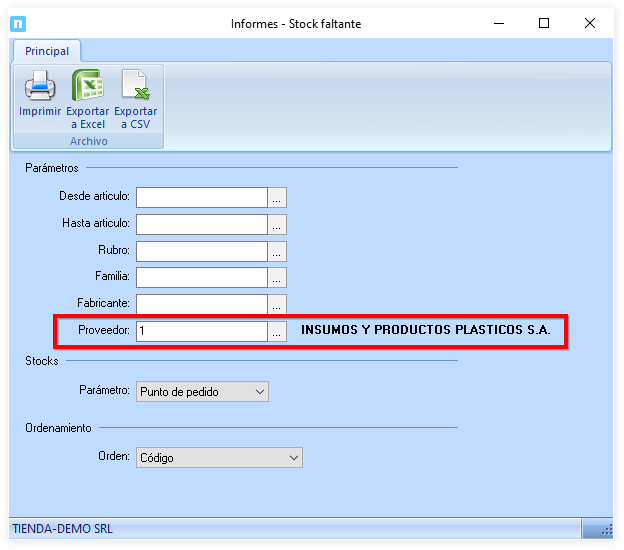This screenshot has height=550, width=624.
Task: Click the Fabricante text field
Action: tap(202, 303)
